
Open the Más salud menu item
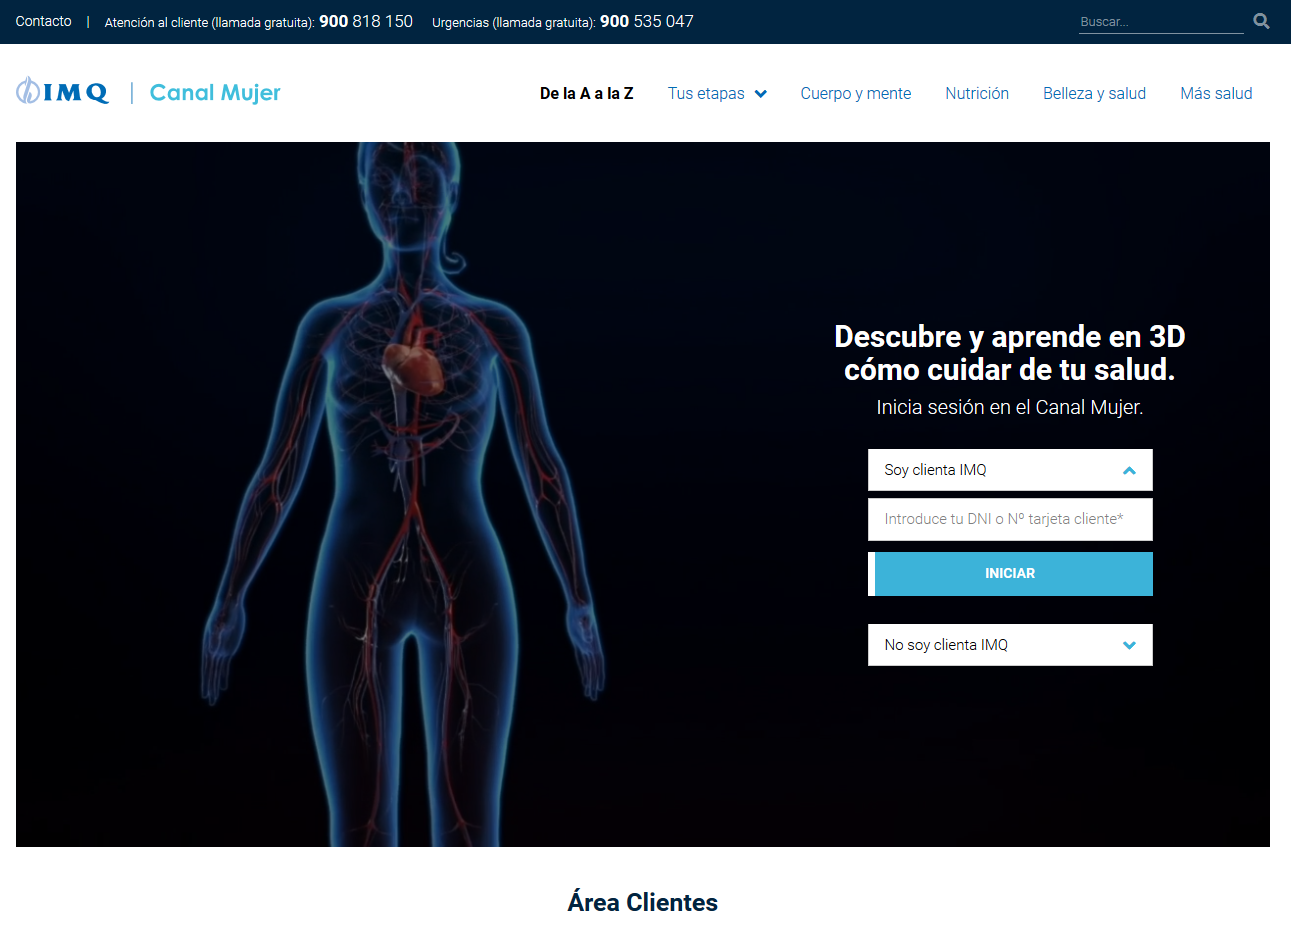[x=1215, y=93]
